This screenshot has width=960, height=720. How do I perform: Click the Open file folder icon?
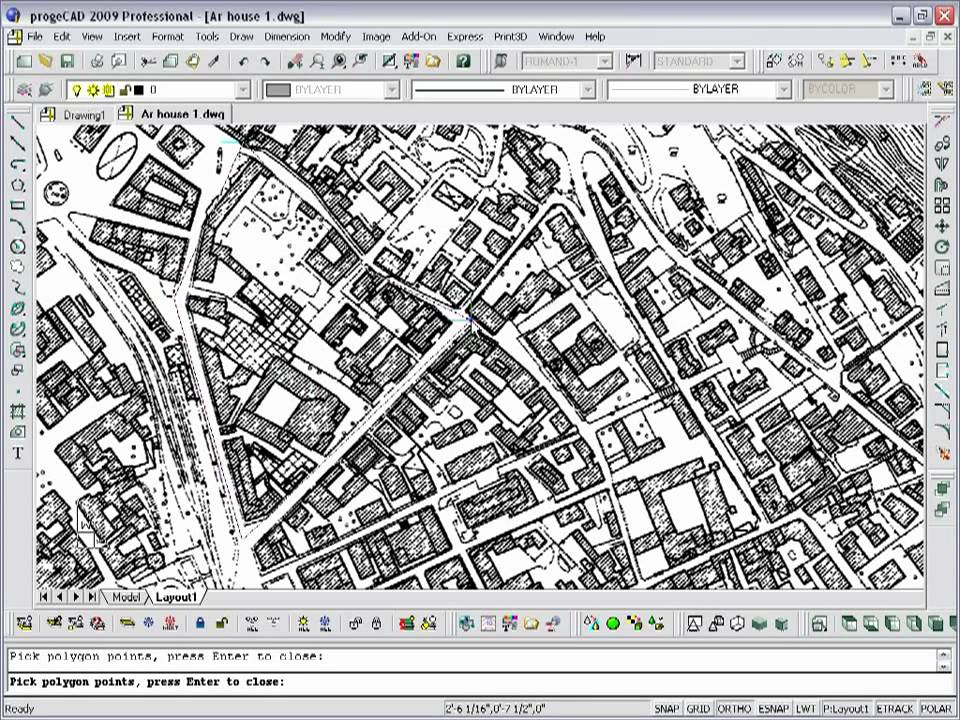pos(45,61)
